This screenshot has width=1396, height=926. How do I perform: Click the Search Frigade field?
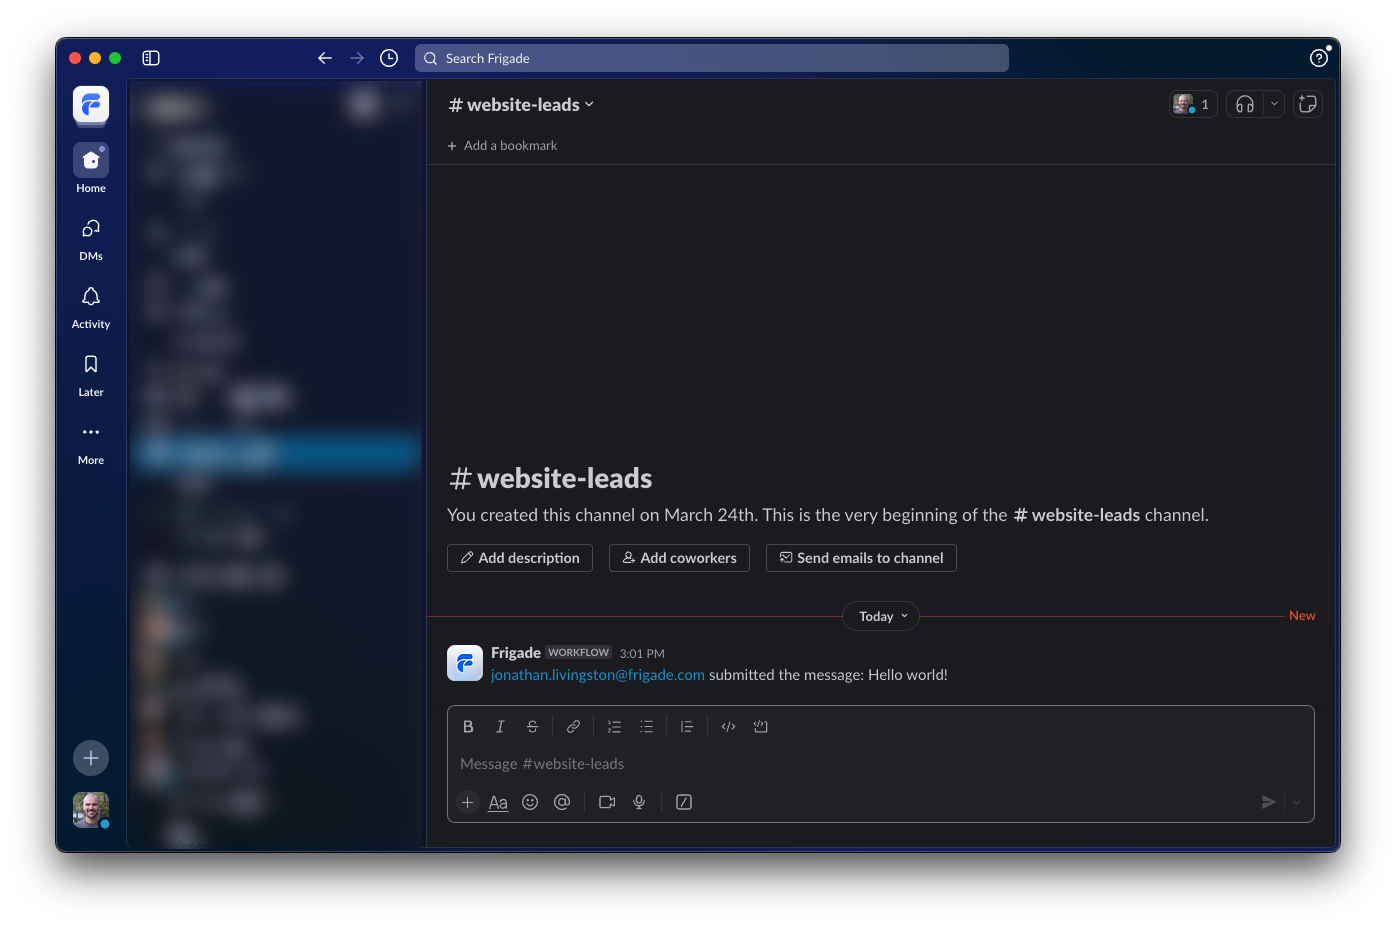712,58
